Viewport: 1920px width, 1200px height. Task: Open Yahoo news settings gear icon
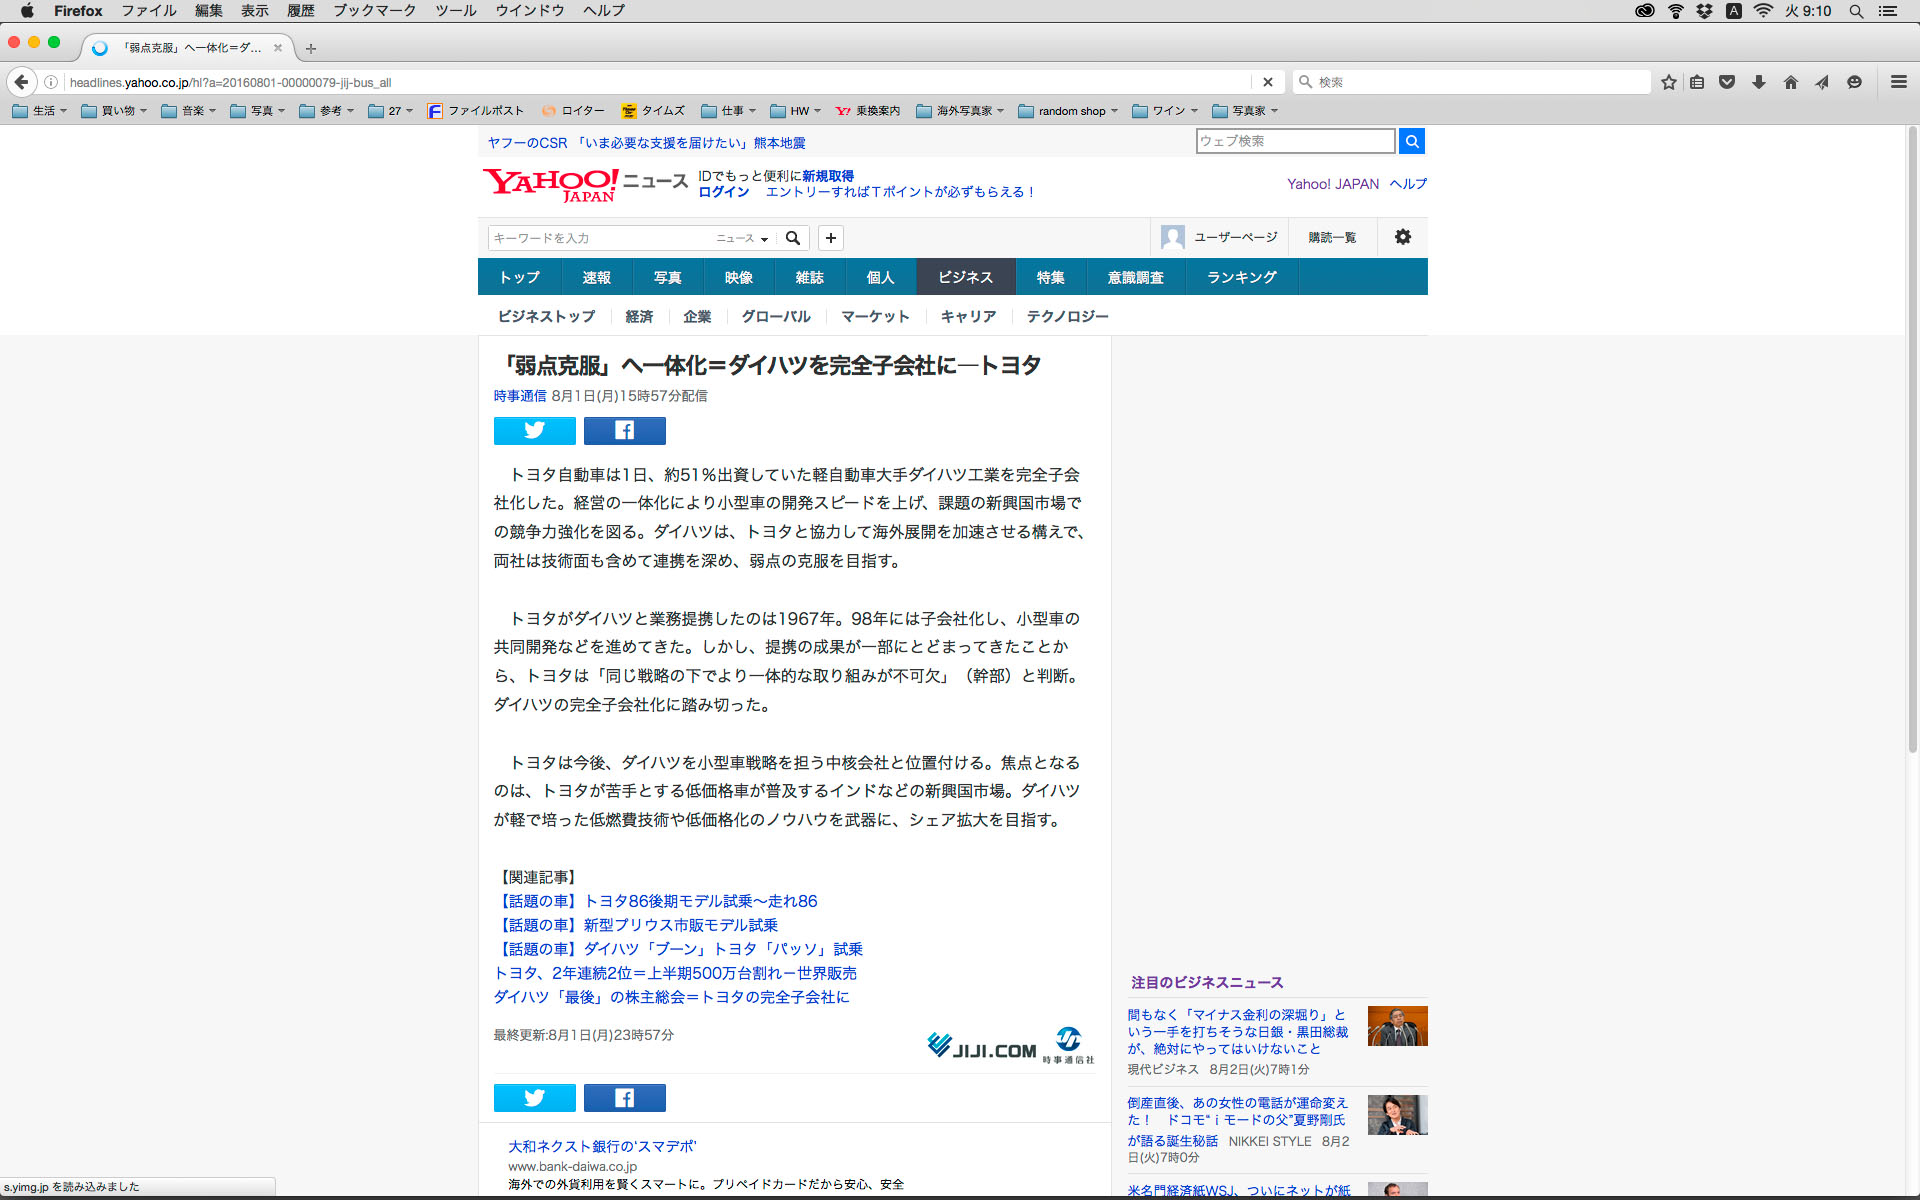tap(1402, 237)
